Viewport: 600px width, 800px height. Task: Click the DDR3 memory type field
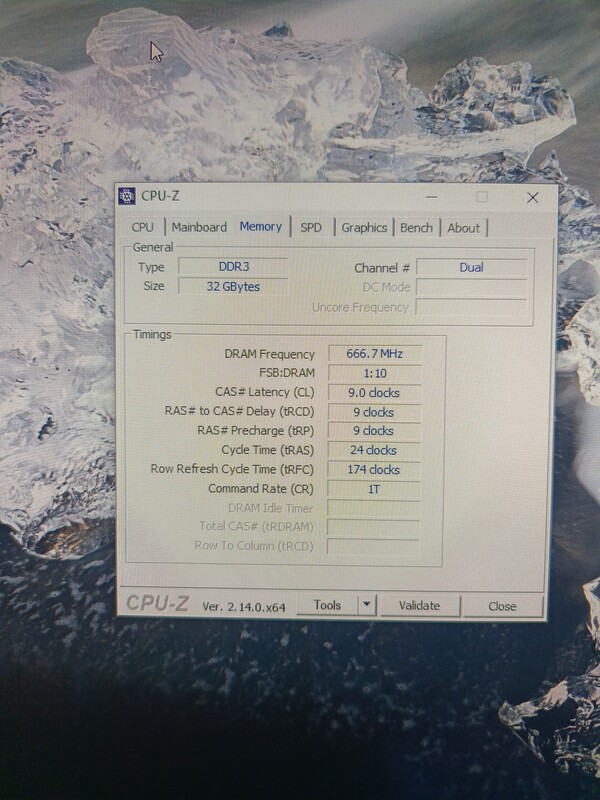(233, 266)
